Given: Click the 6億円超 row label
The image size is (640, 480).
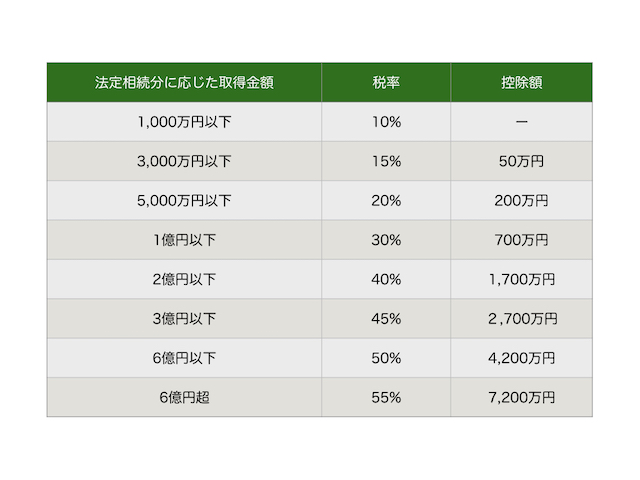Looking at the screenshot, I should (x=184, y=397).
